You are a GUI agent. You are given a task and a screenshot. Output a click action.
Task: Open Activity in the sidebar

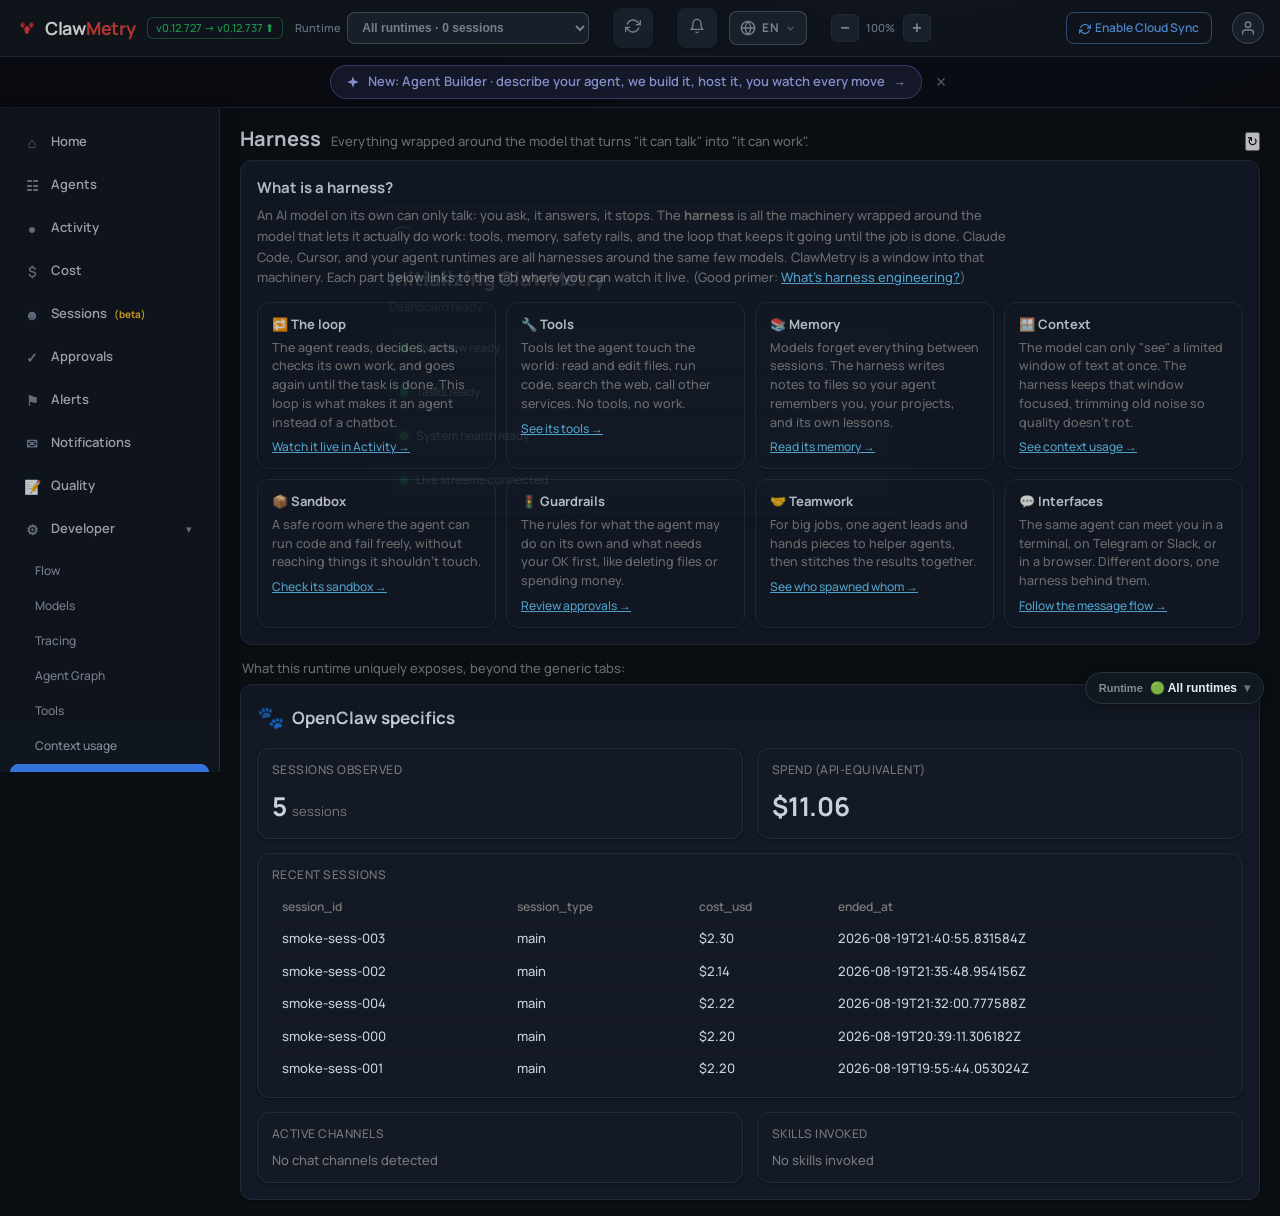coord(75,228)
